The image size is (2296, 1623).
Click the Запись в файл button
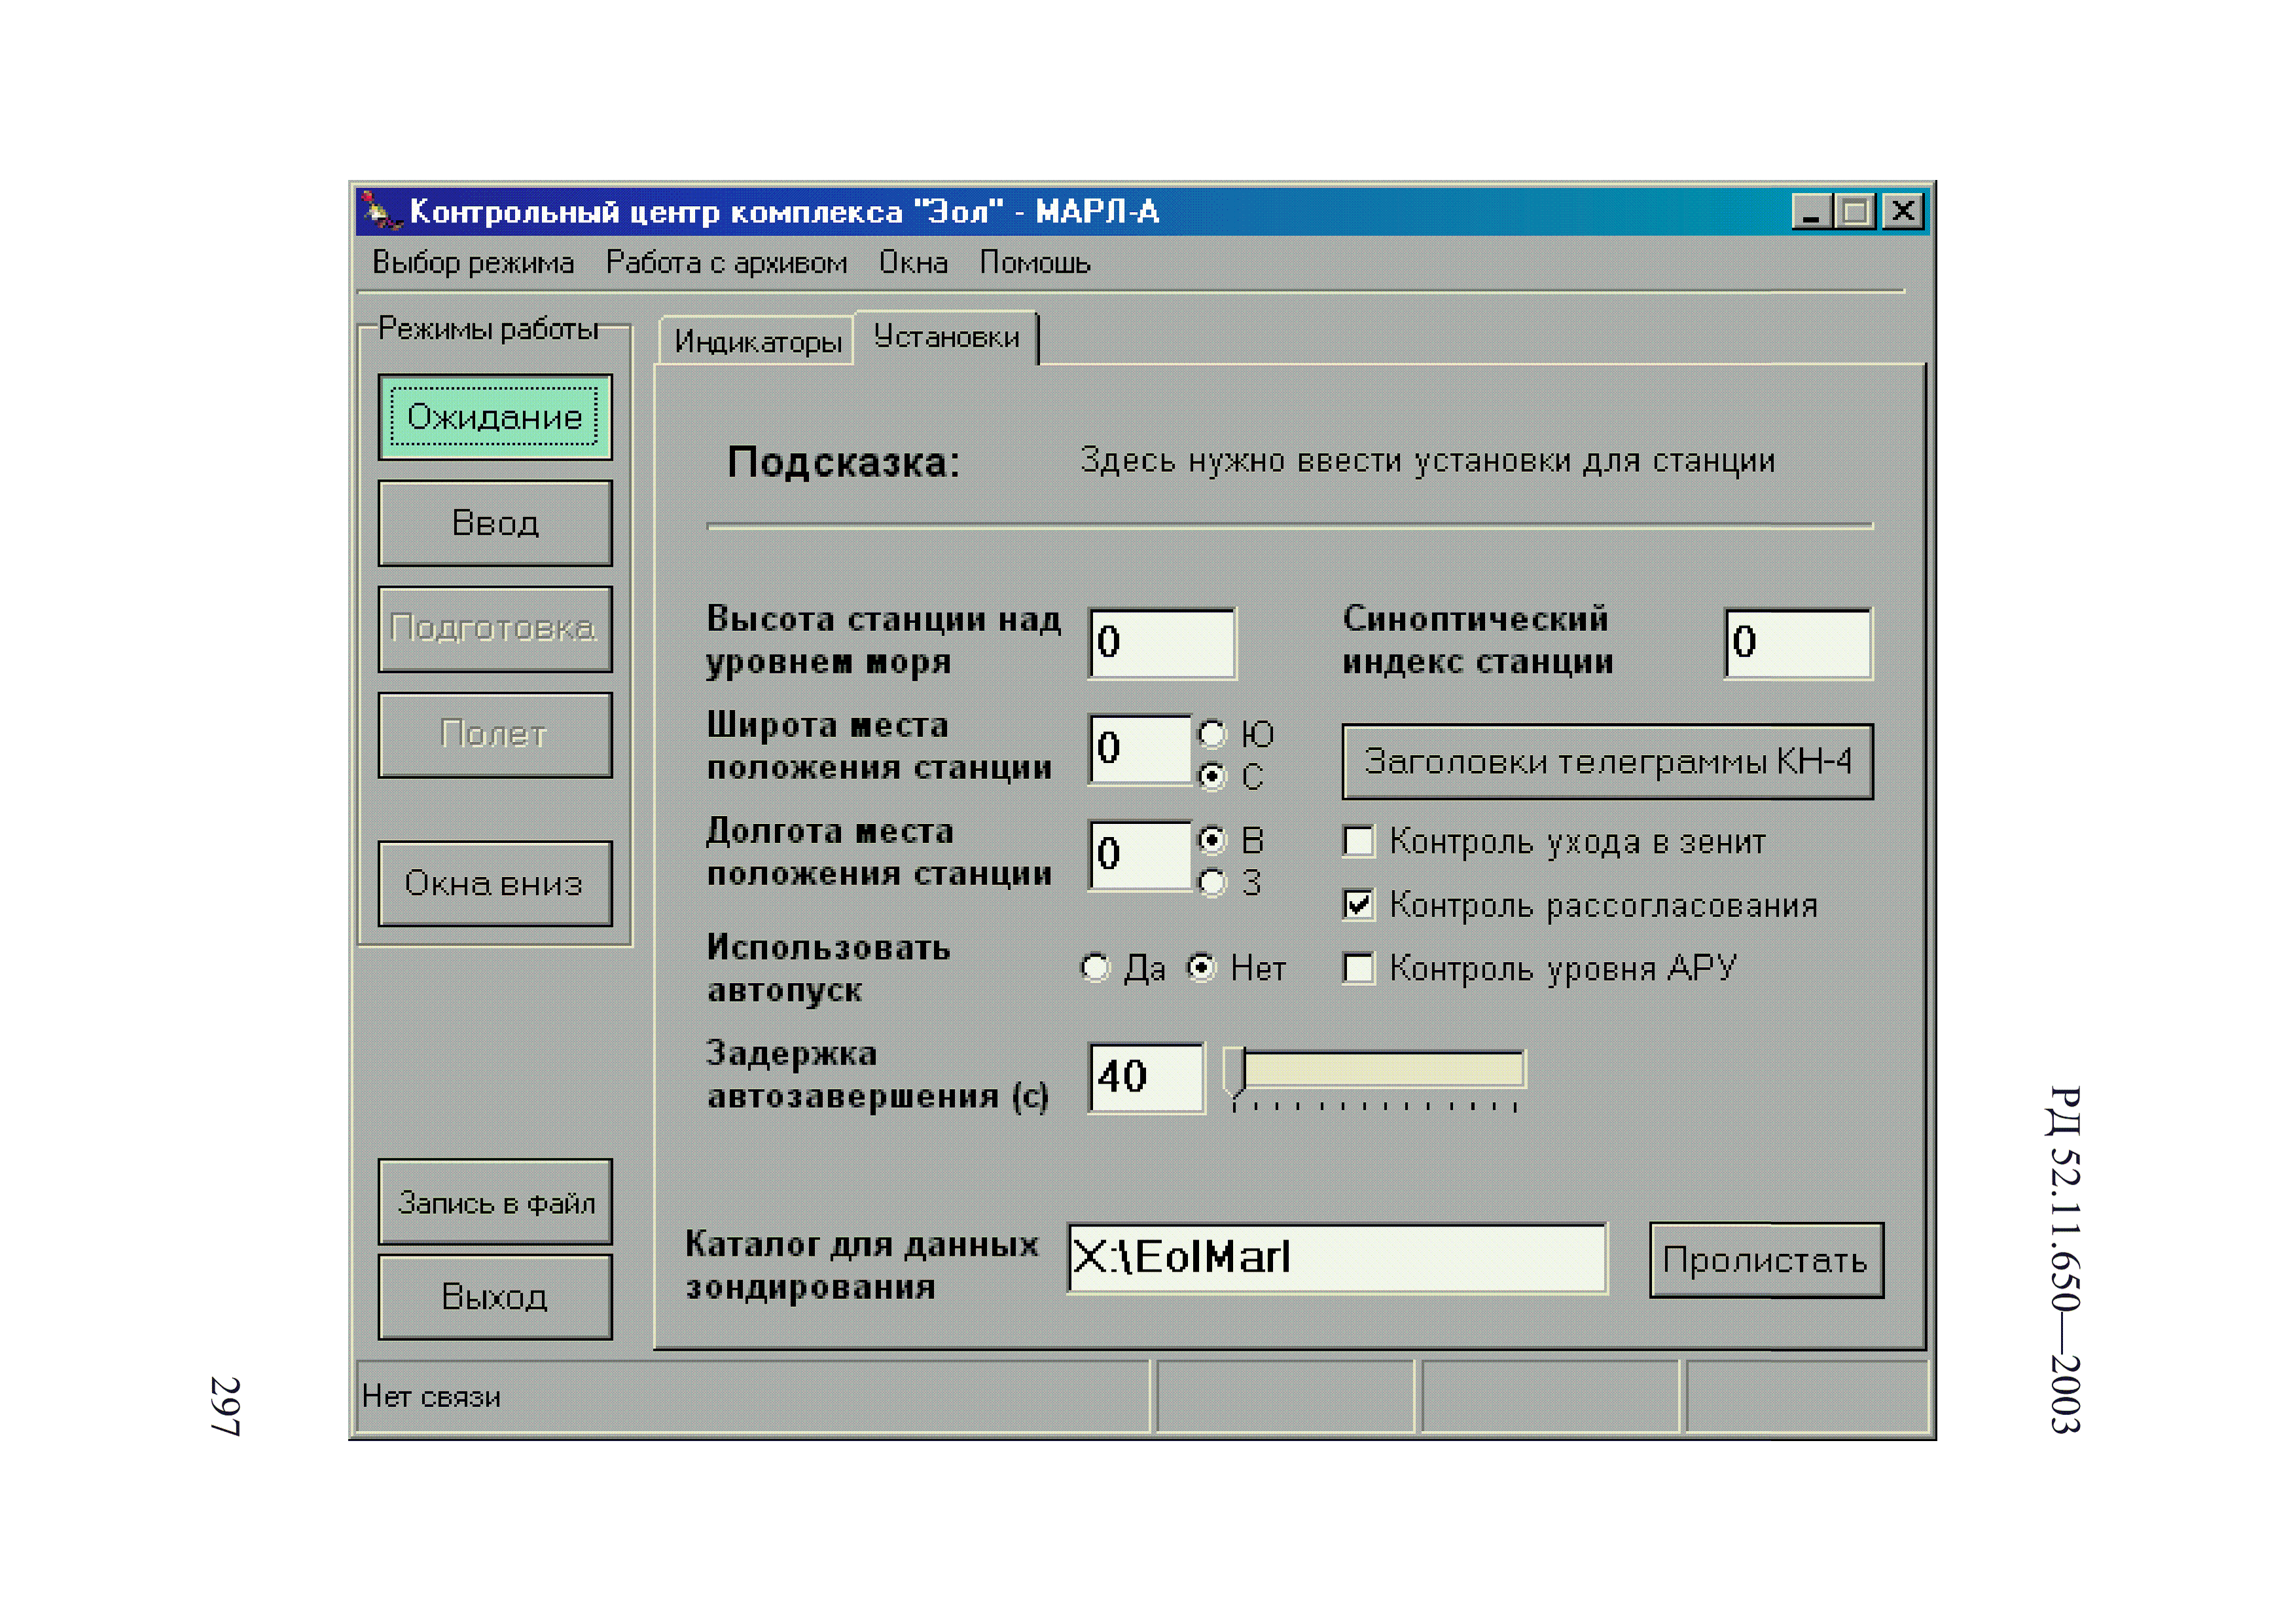pos(495,1202)
